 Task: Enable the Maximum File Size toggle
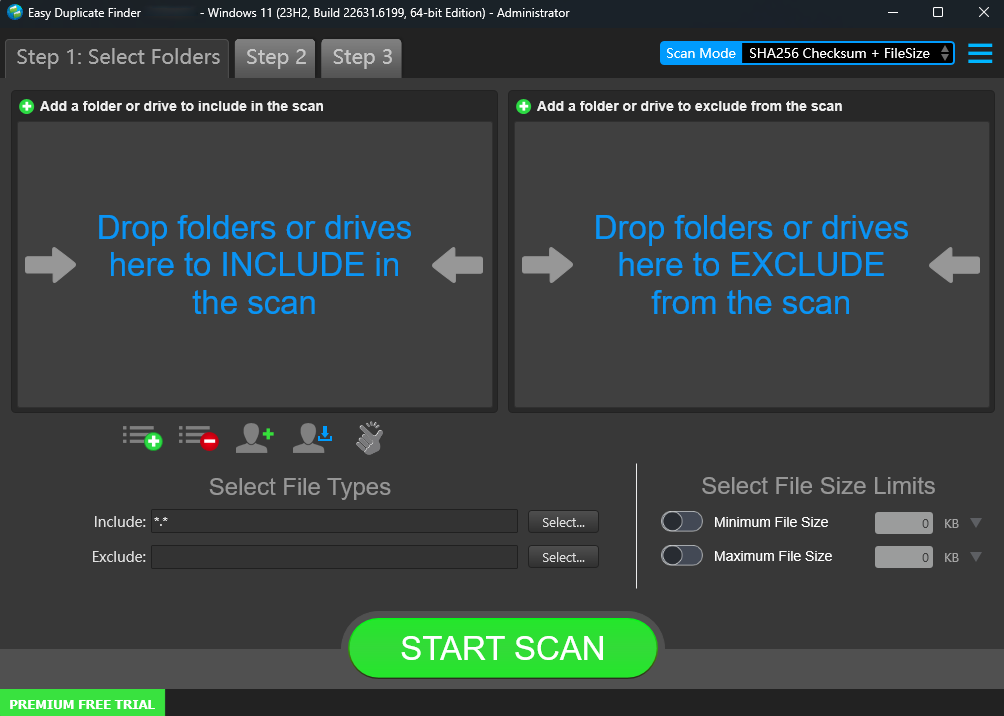[x=682, y=556]
